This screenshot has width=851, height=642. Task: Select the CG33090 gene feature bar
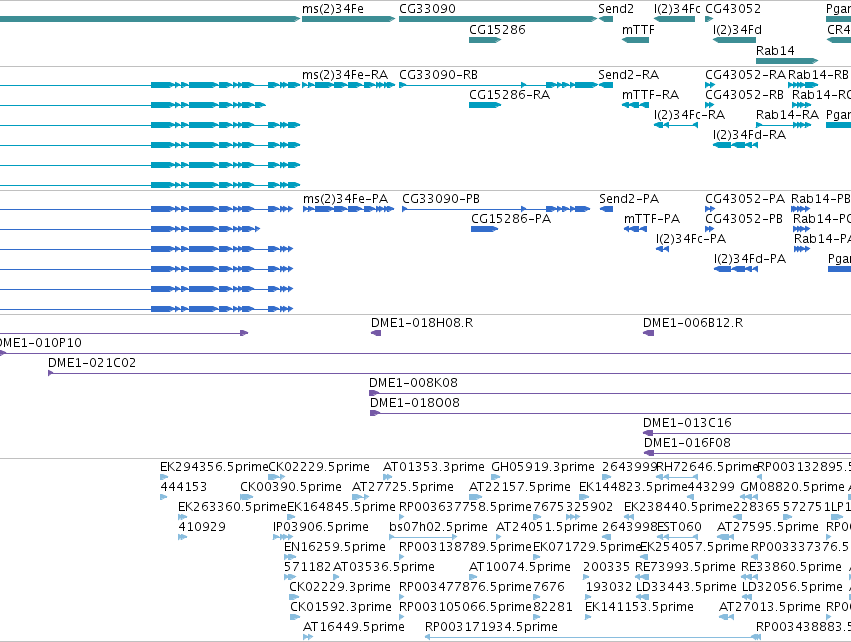(x=498, y=19)
